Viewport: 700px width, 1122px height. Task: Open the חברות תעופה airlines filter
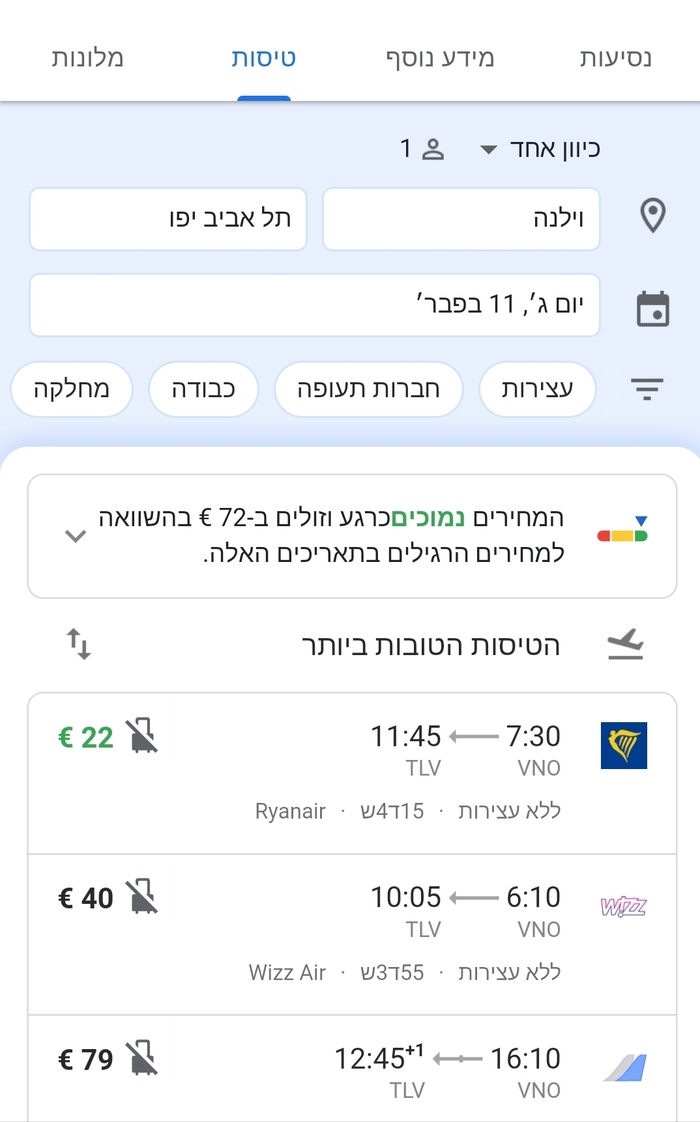point(368,389)
